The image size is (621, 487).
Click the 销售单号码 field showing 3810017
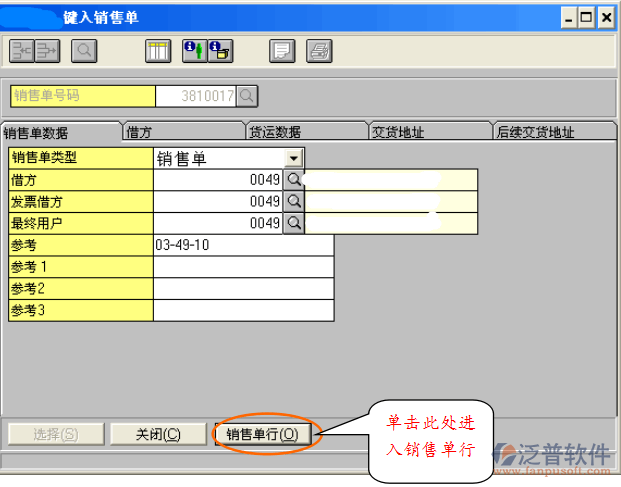tap(196, 96)
